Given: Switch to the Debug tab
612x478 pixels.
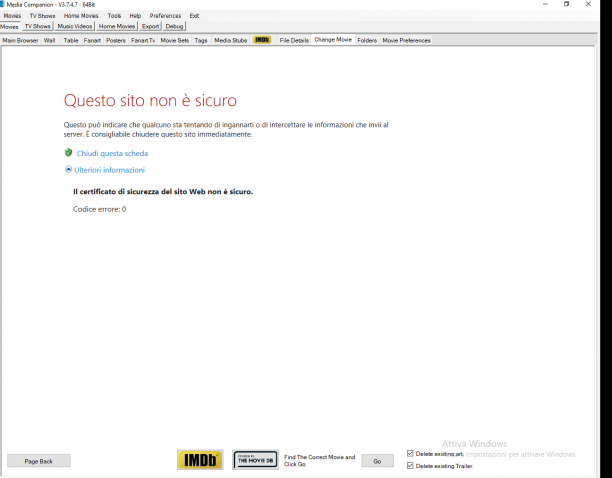Looking at the screenshot, I should (174, 26).
